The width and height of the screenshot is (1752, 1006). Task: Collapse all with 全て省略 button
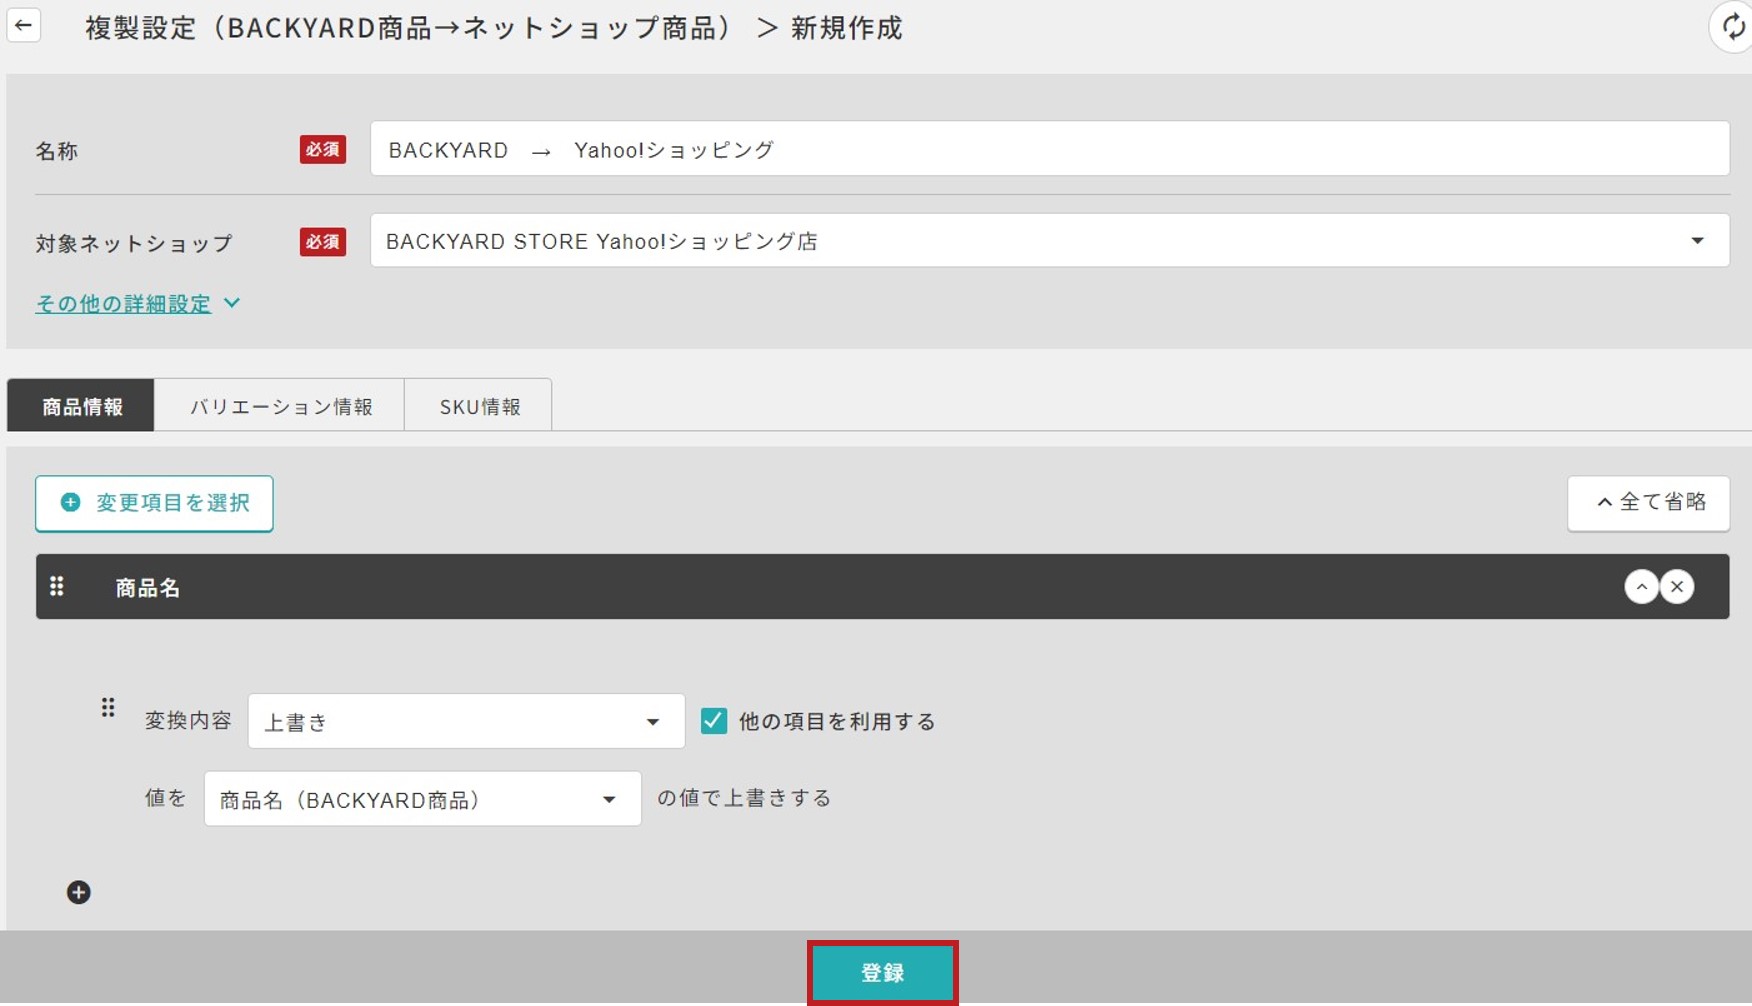(x=1648, y=503)
